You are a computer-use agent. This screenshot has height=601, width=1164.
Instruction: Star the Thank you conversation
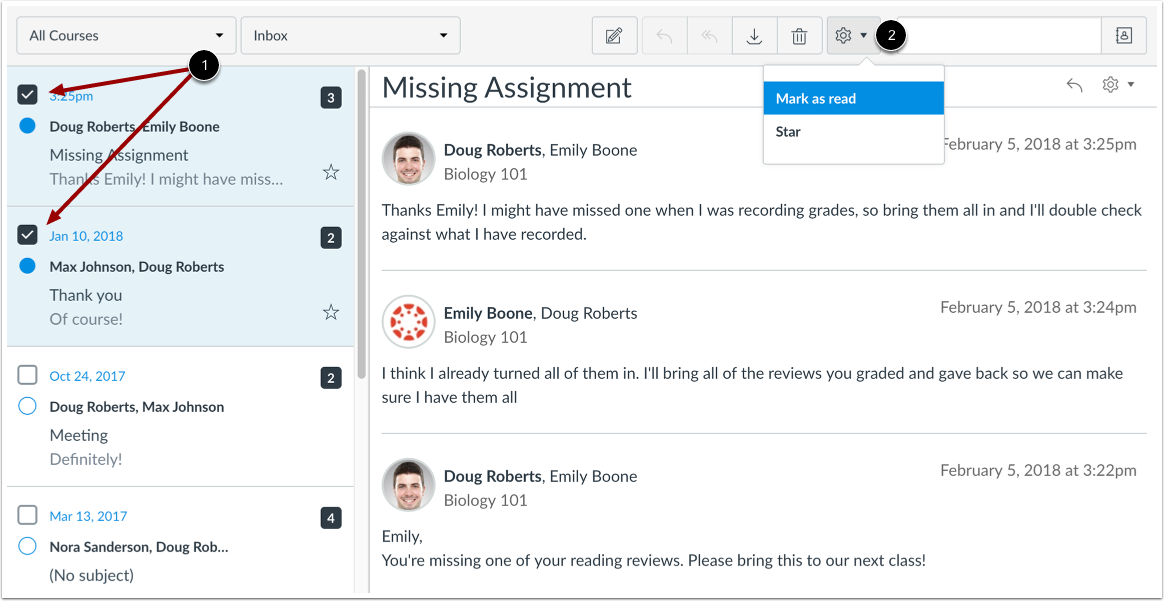coord(331,312)
